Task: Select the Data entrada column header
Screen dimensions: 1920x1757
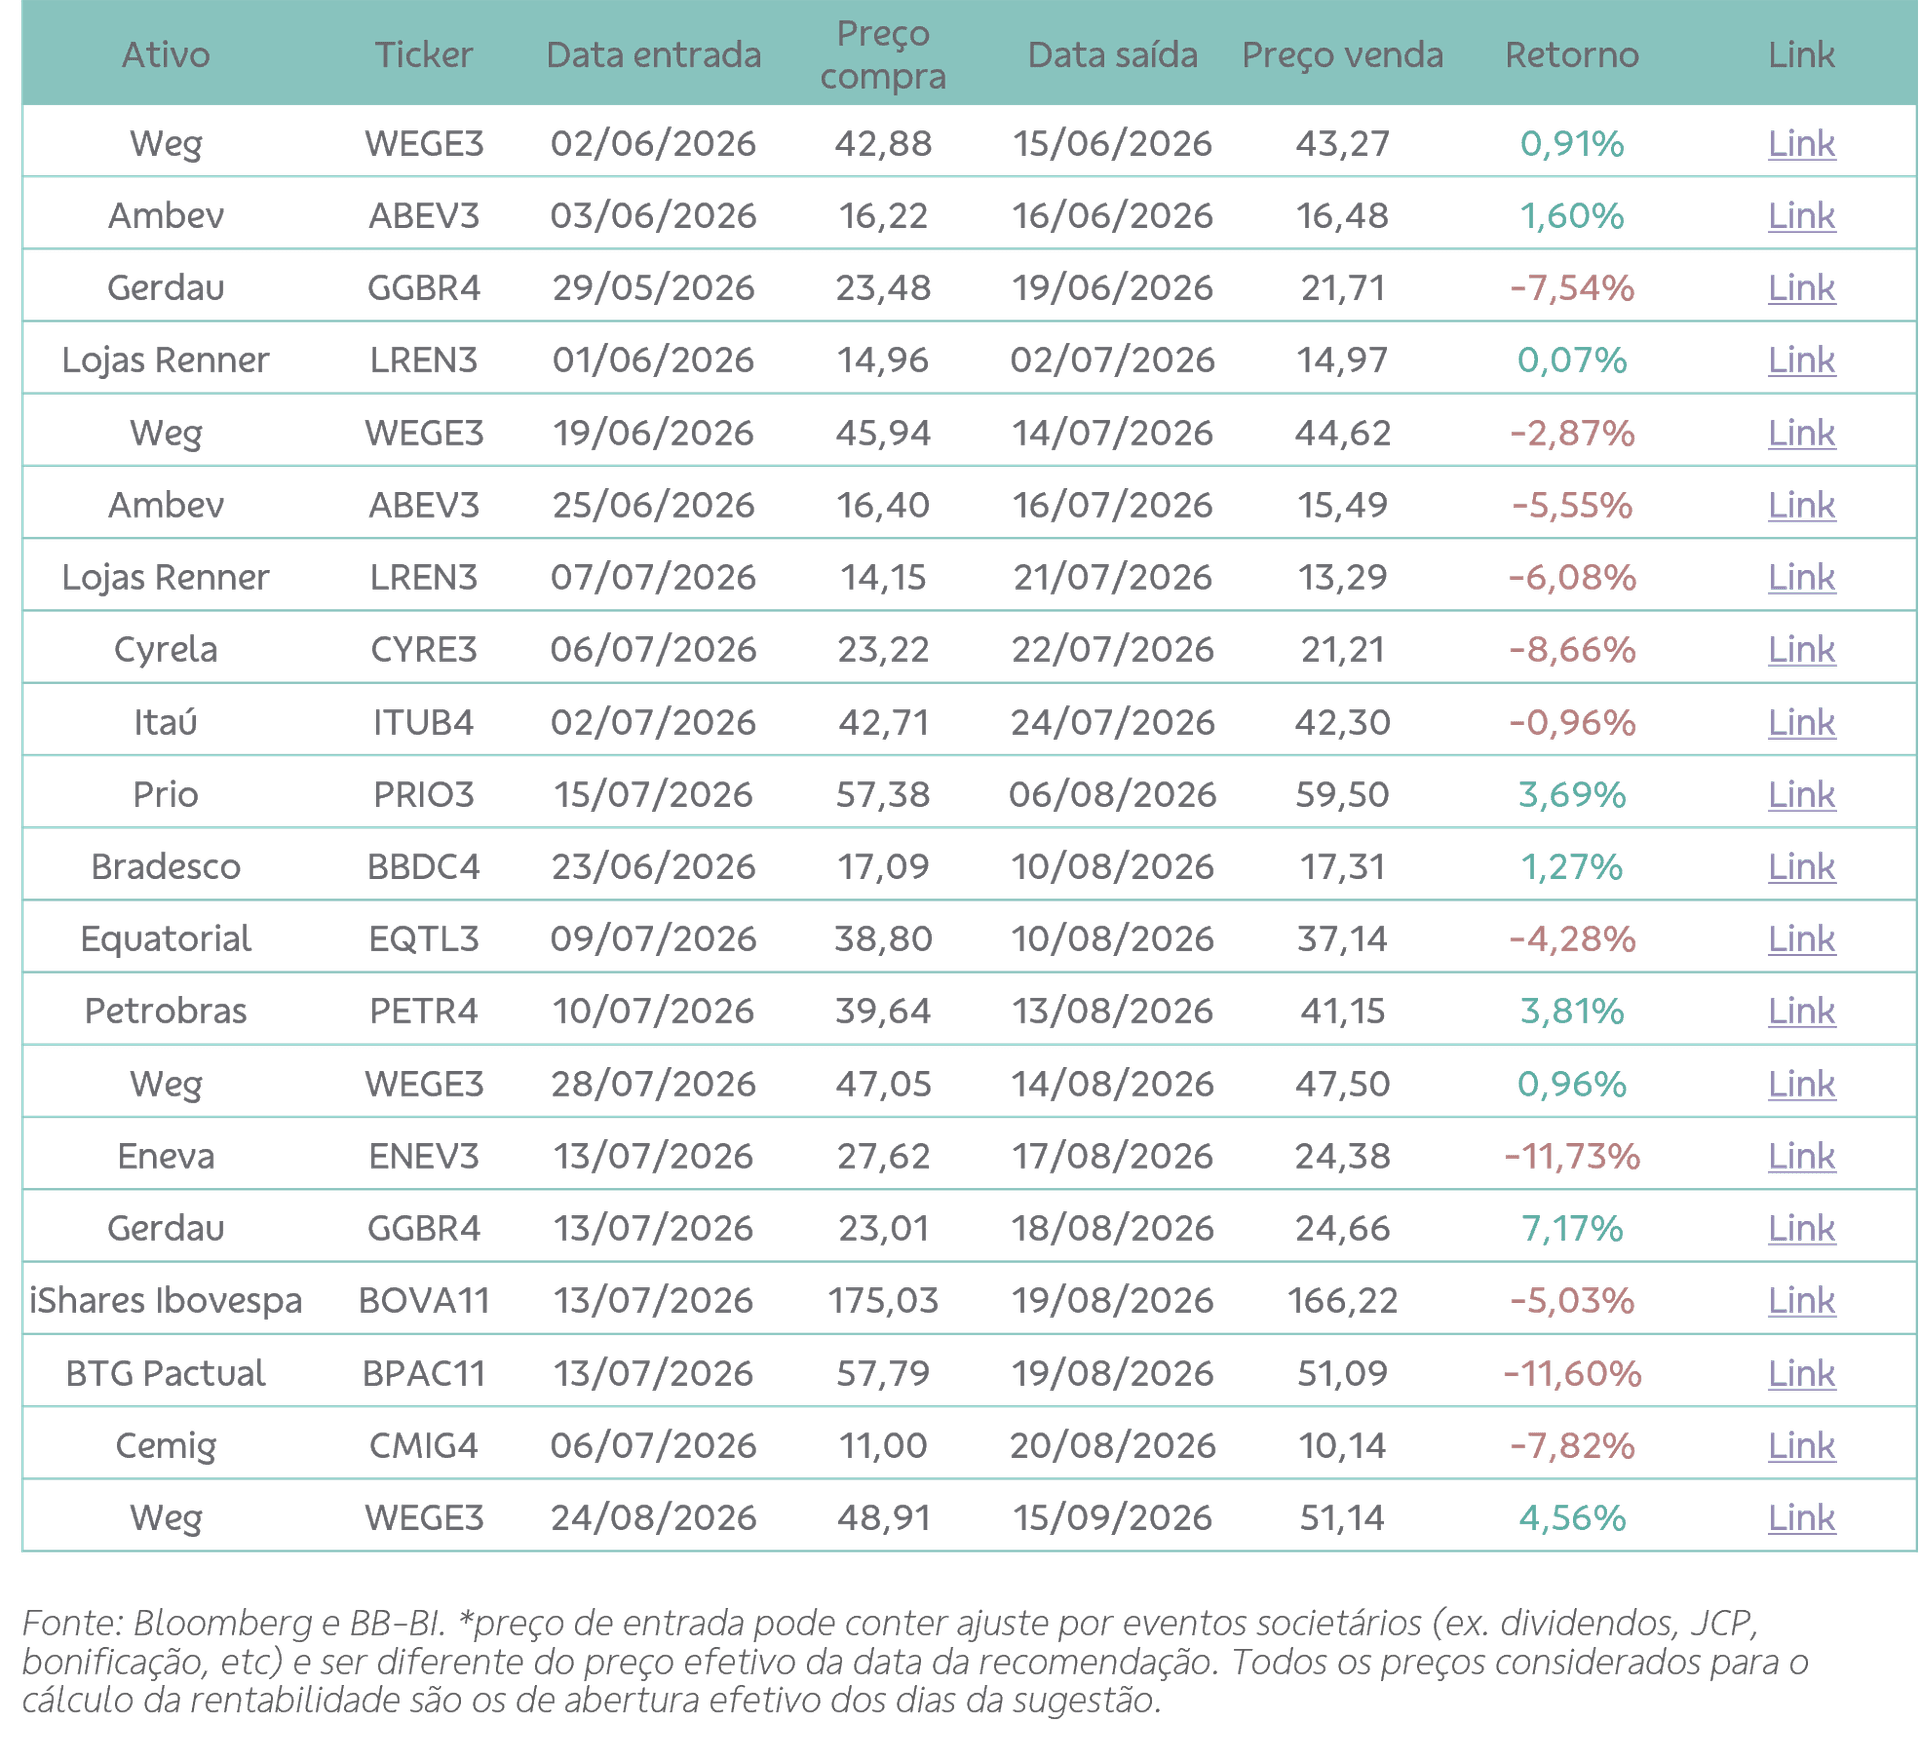Action: (x=653, y=54)
